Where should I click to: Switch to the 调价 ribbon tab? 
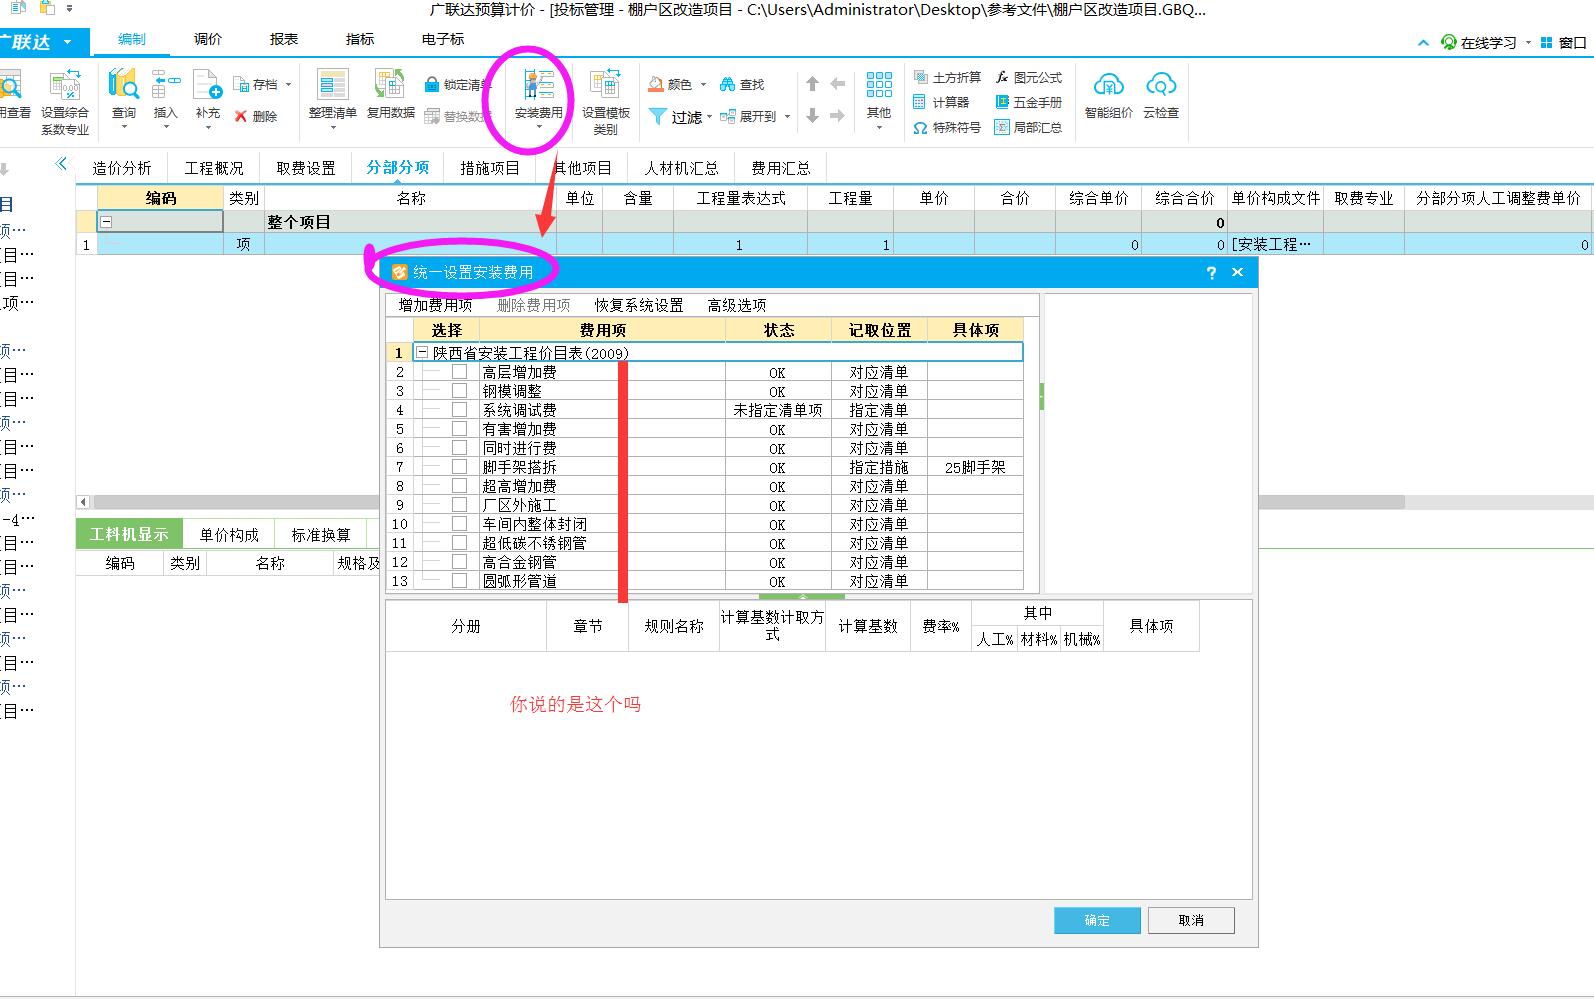pyautogui.click(x=208, y=39)
